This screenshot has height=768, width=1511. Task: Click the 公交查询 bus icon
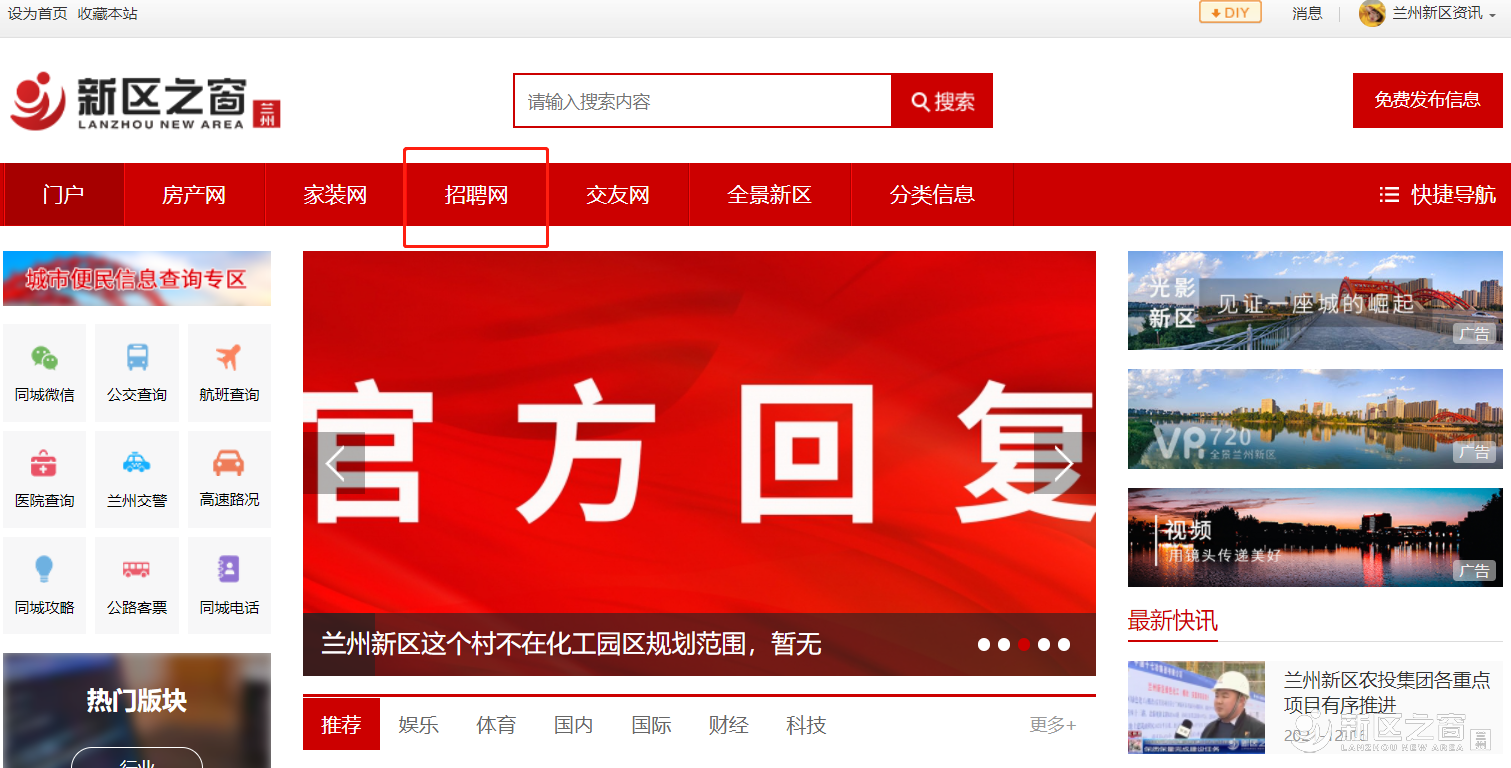137,358
